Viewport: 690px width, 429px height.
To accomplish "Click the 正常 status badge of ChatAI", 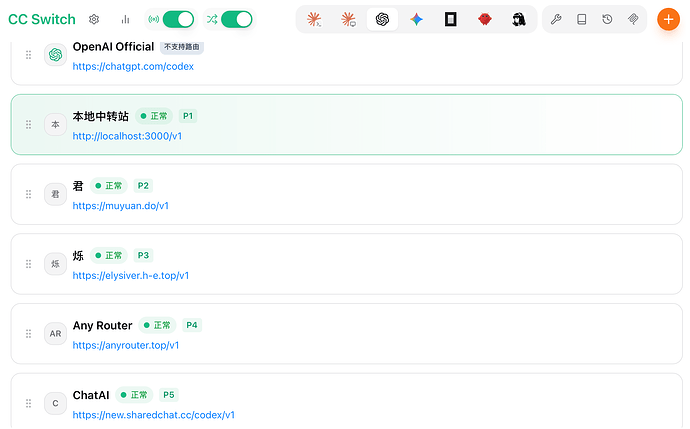I will click(x=134, y=395).
